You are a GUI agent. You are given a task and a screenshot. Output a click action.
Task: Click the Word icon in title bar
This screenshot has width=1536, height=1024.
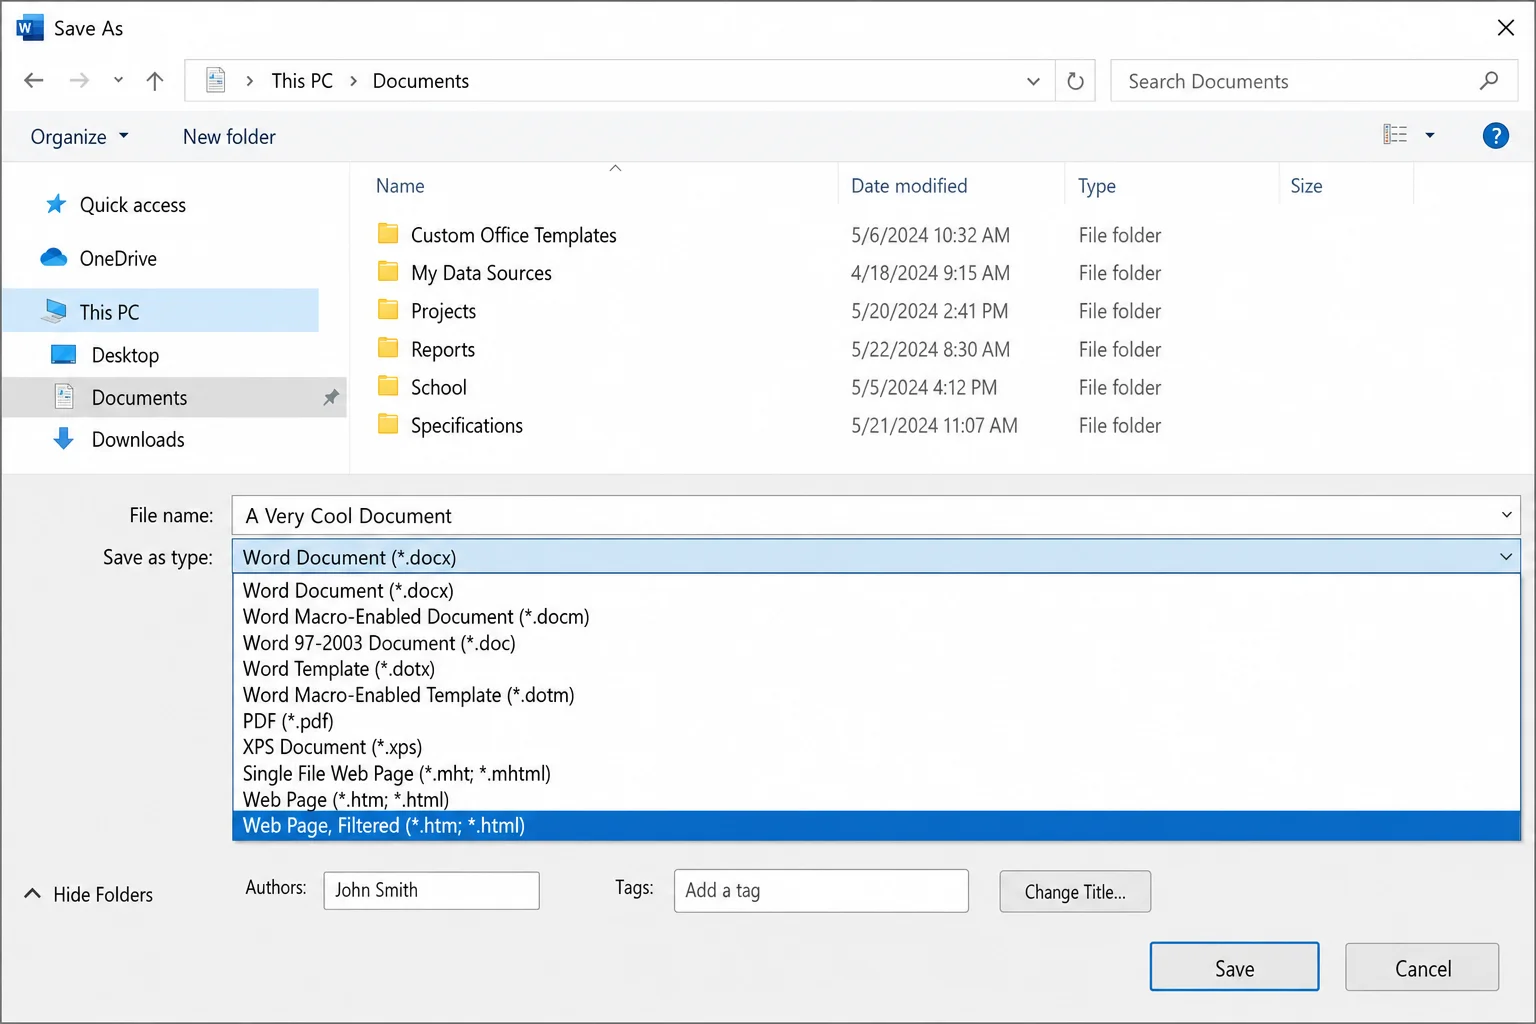point(30,28)
